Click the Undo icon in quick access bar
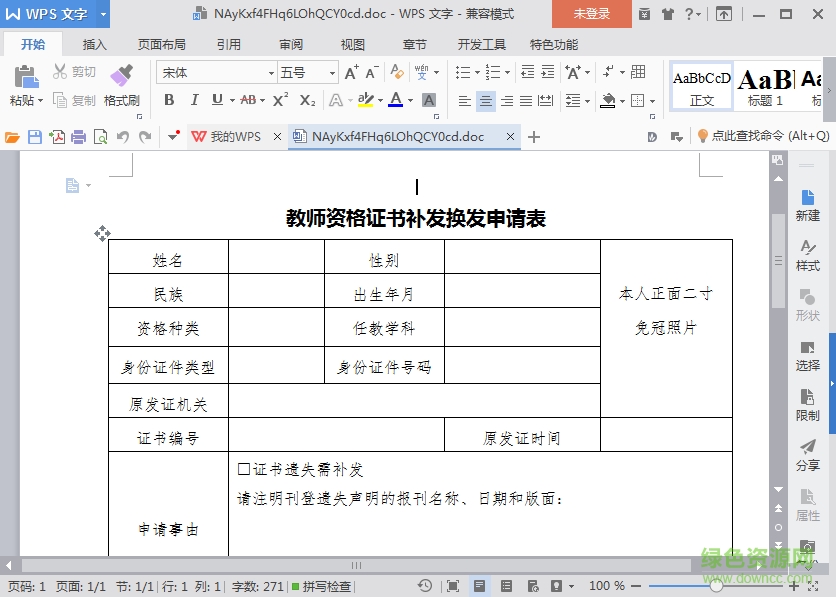Viewport: 836px width, 597px height. pyautogui.click(x=122, y=137)
